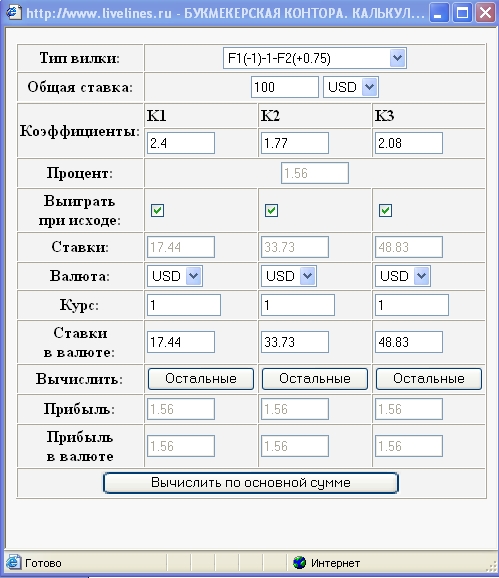The image size is (499, 578).
Task: Click the K1 coefficient field with 2.4
Action: [x=181, y=143]
